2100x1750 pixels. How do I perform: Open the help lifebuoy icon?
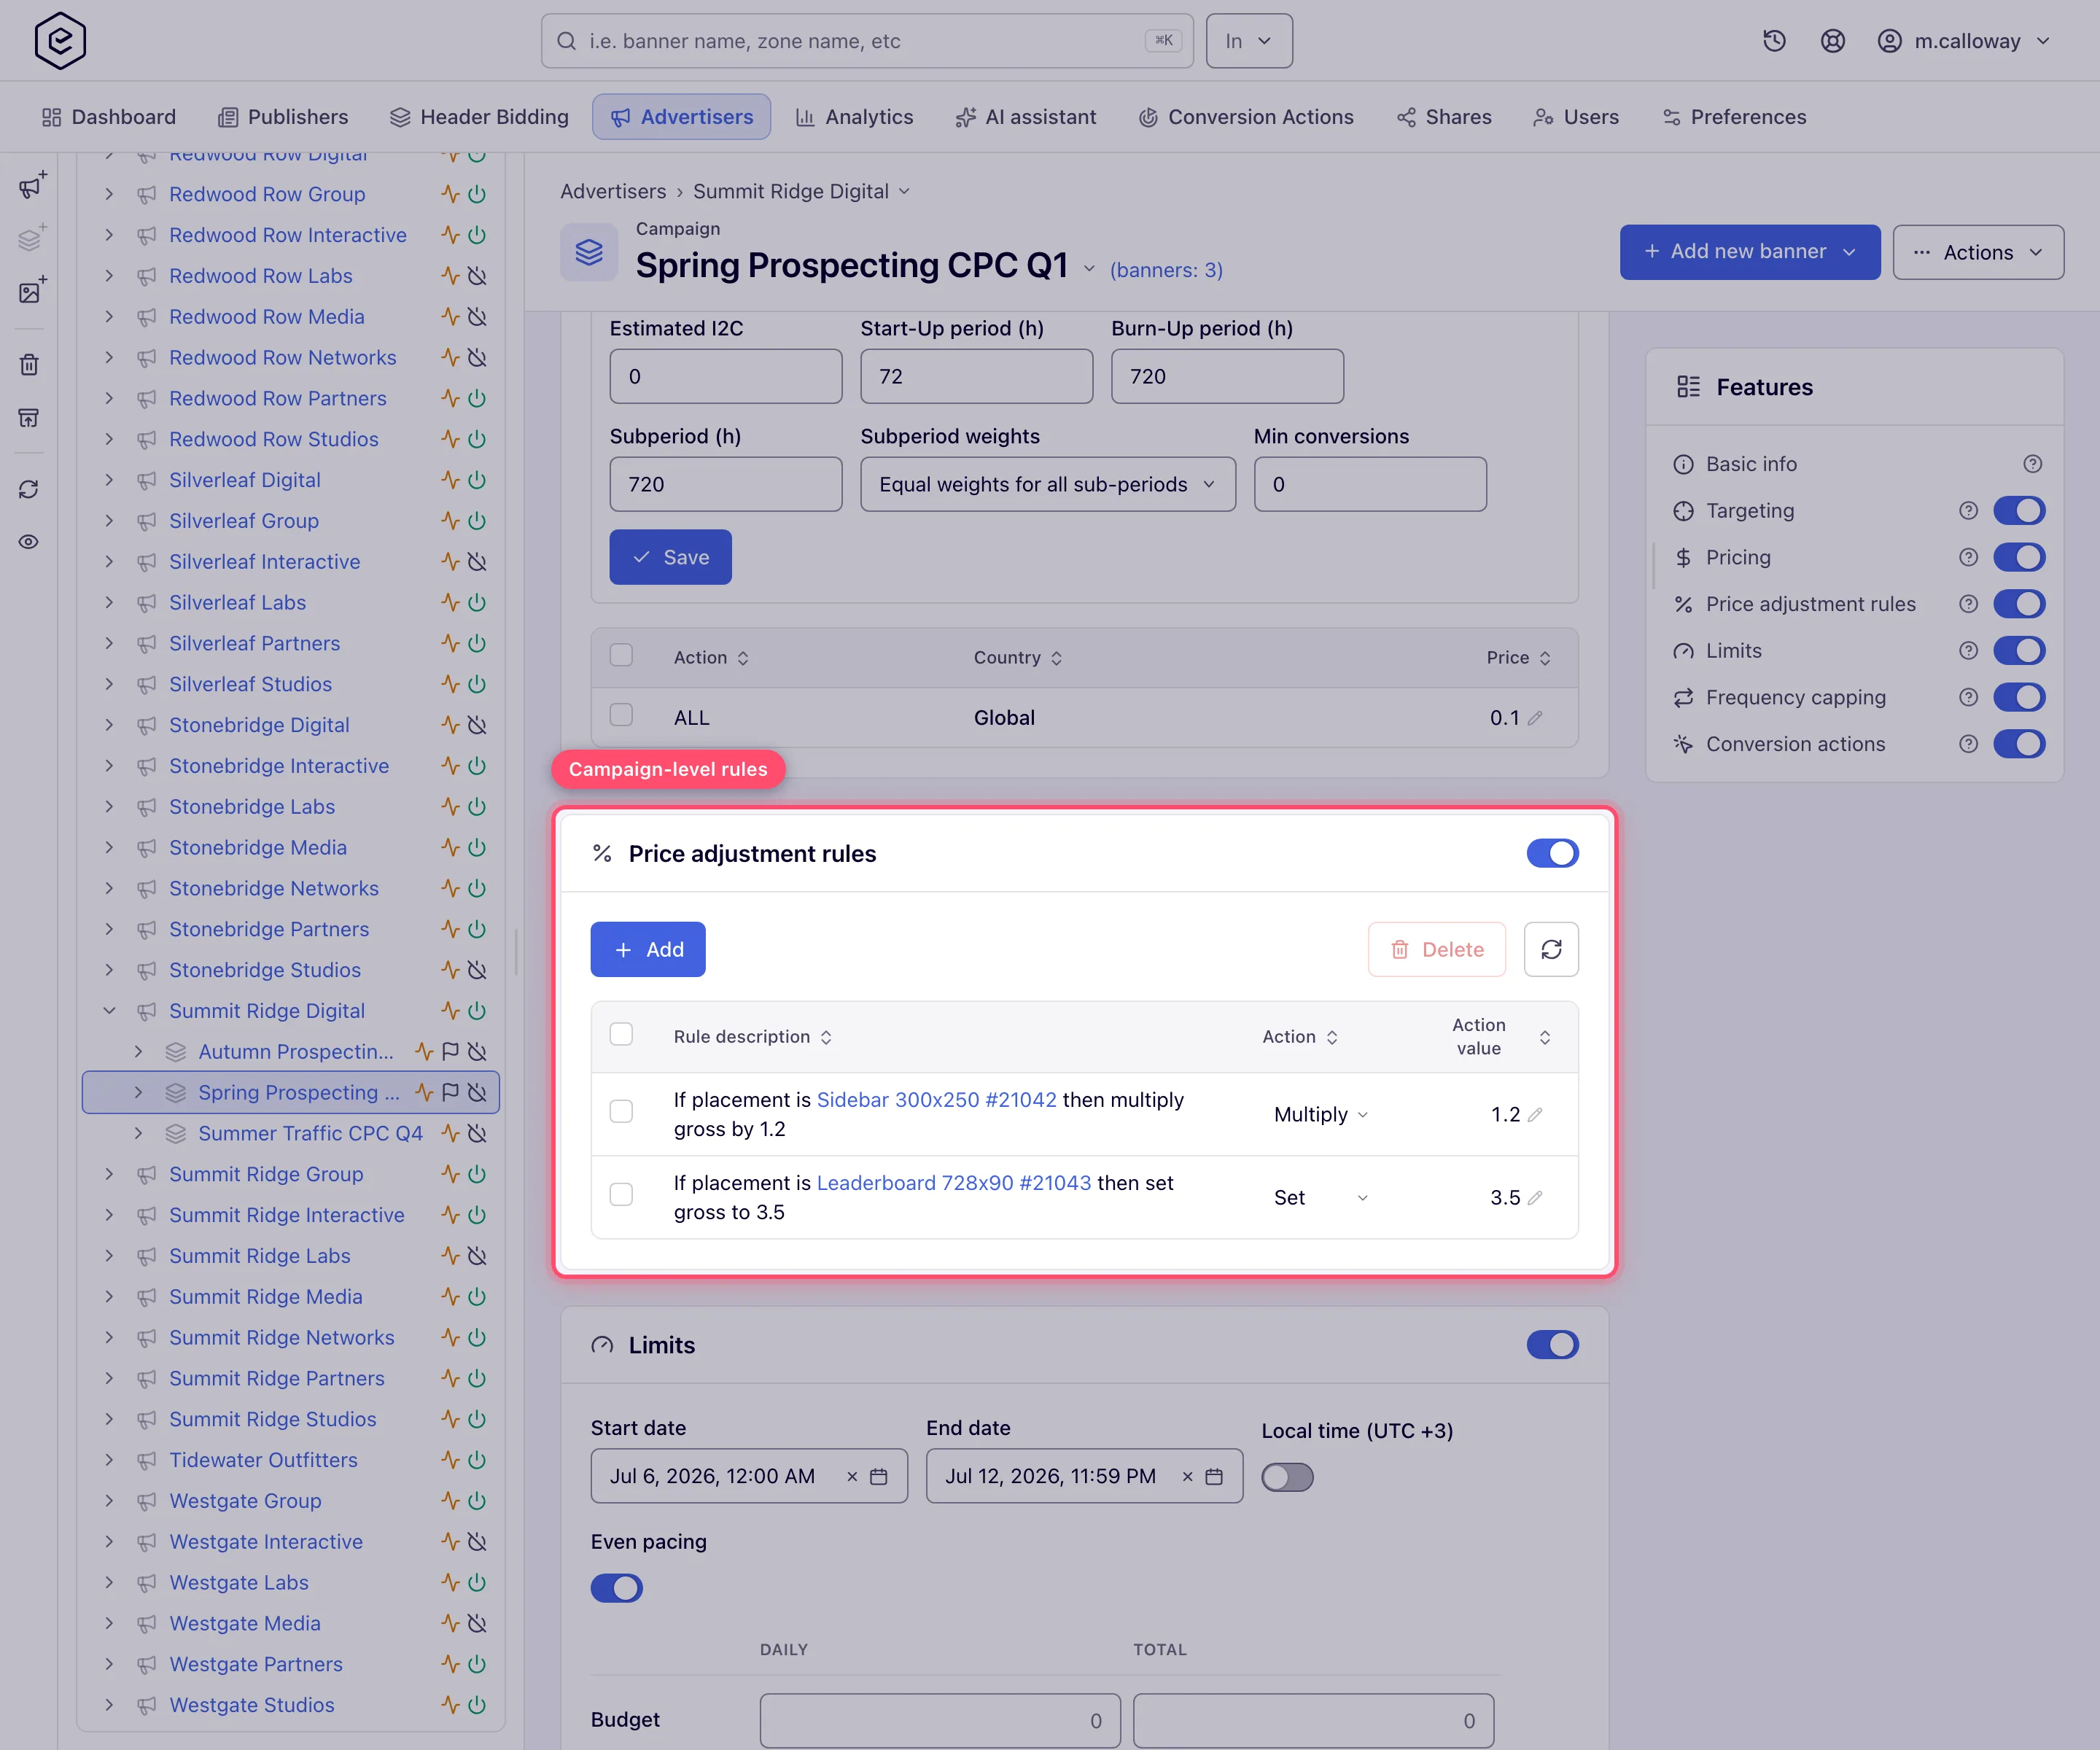coord(1832,41)
